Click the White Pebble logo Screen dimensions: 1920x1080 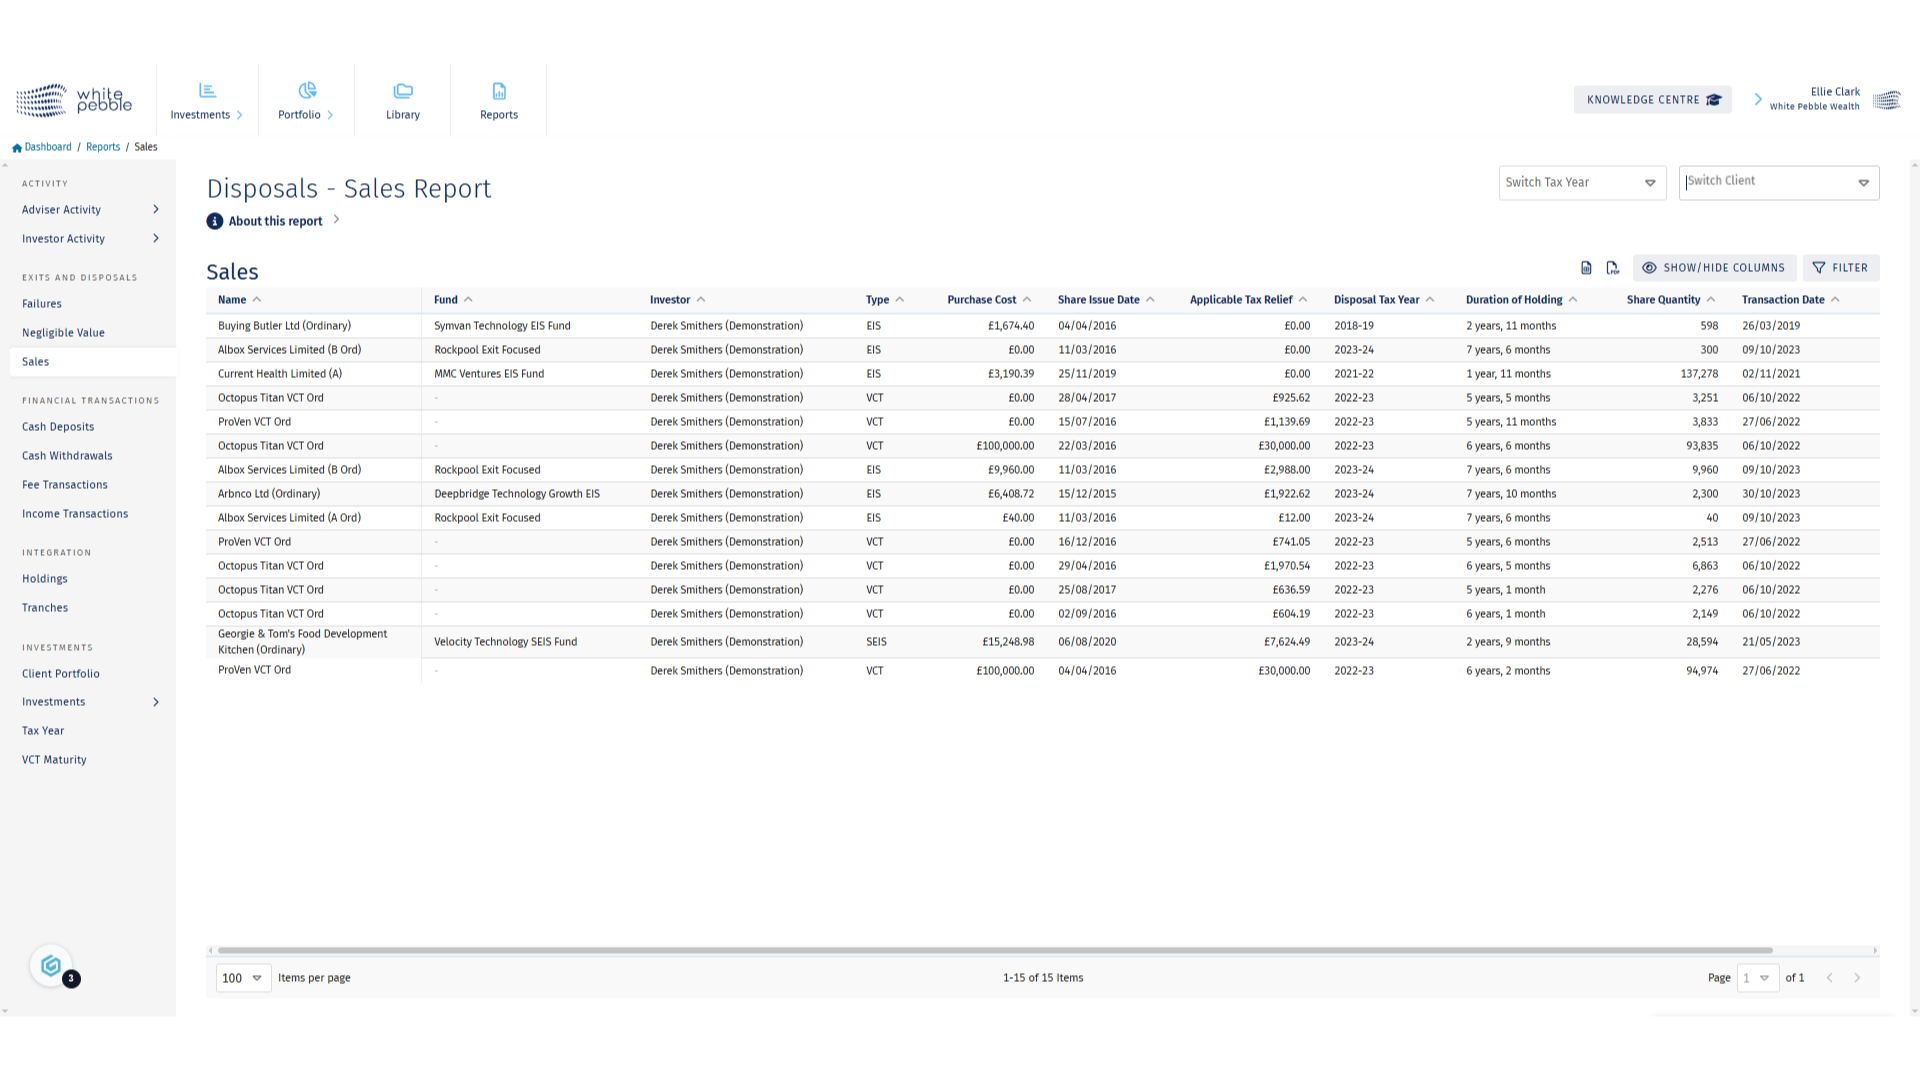pyautogui.click(x=74, y=99)
